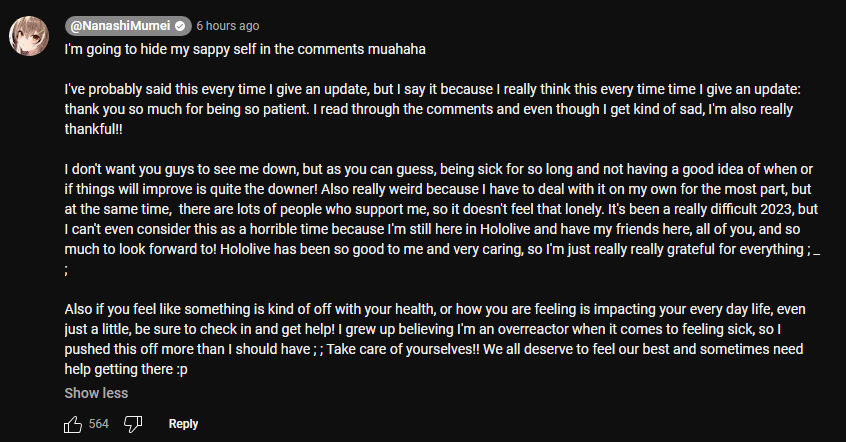Click the ":p" emoticon ending the comment

(182, 370)
